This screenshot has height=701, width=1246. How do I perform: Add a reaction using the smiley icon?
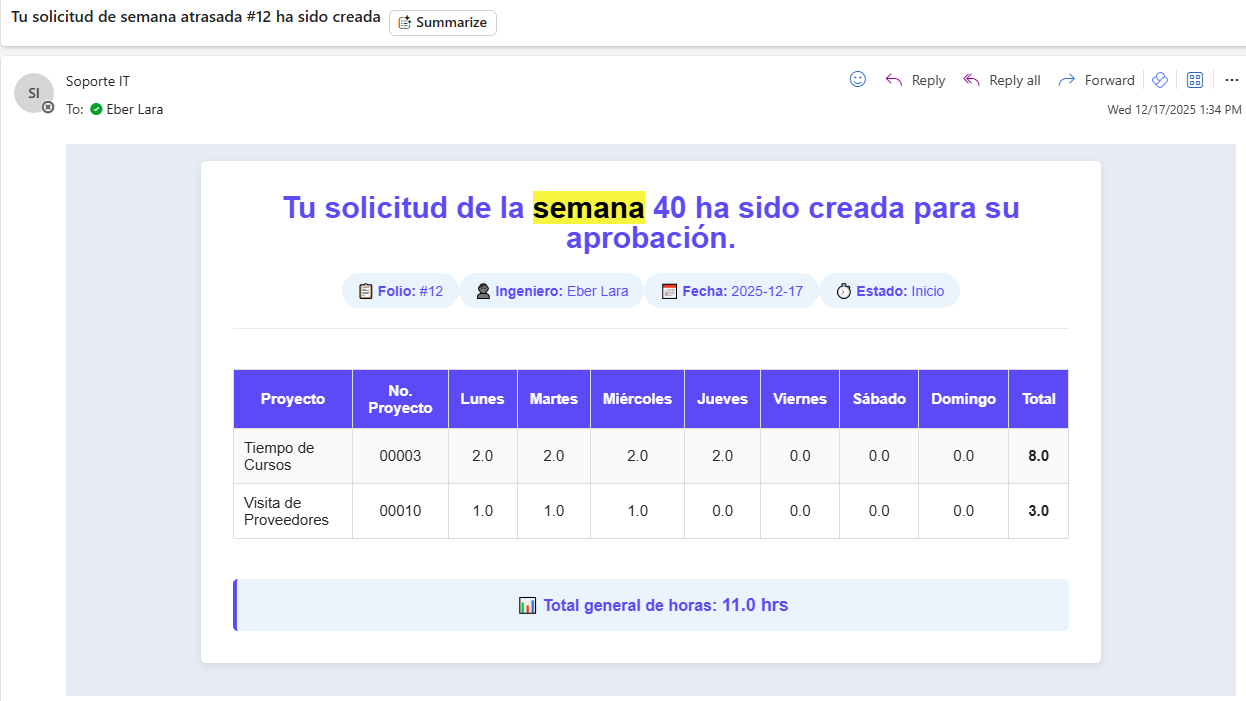(x=857, y=80)
